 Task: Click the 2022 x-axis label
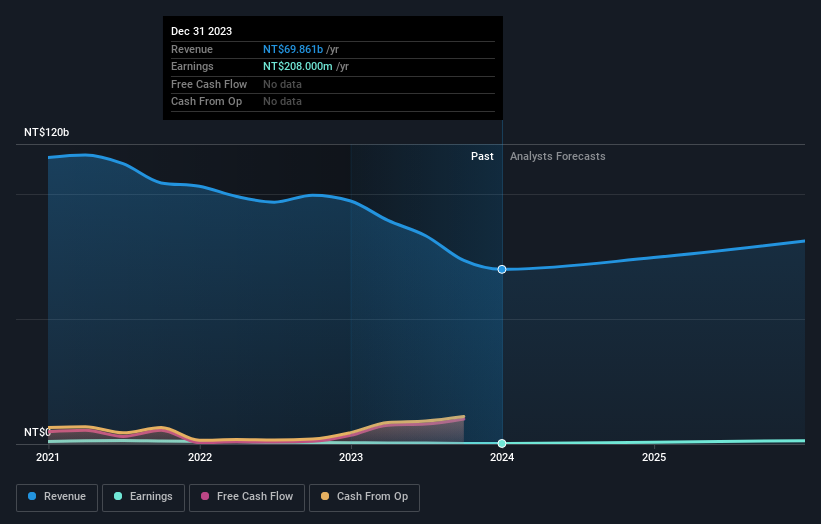(200, 457)
